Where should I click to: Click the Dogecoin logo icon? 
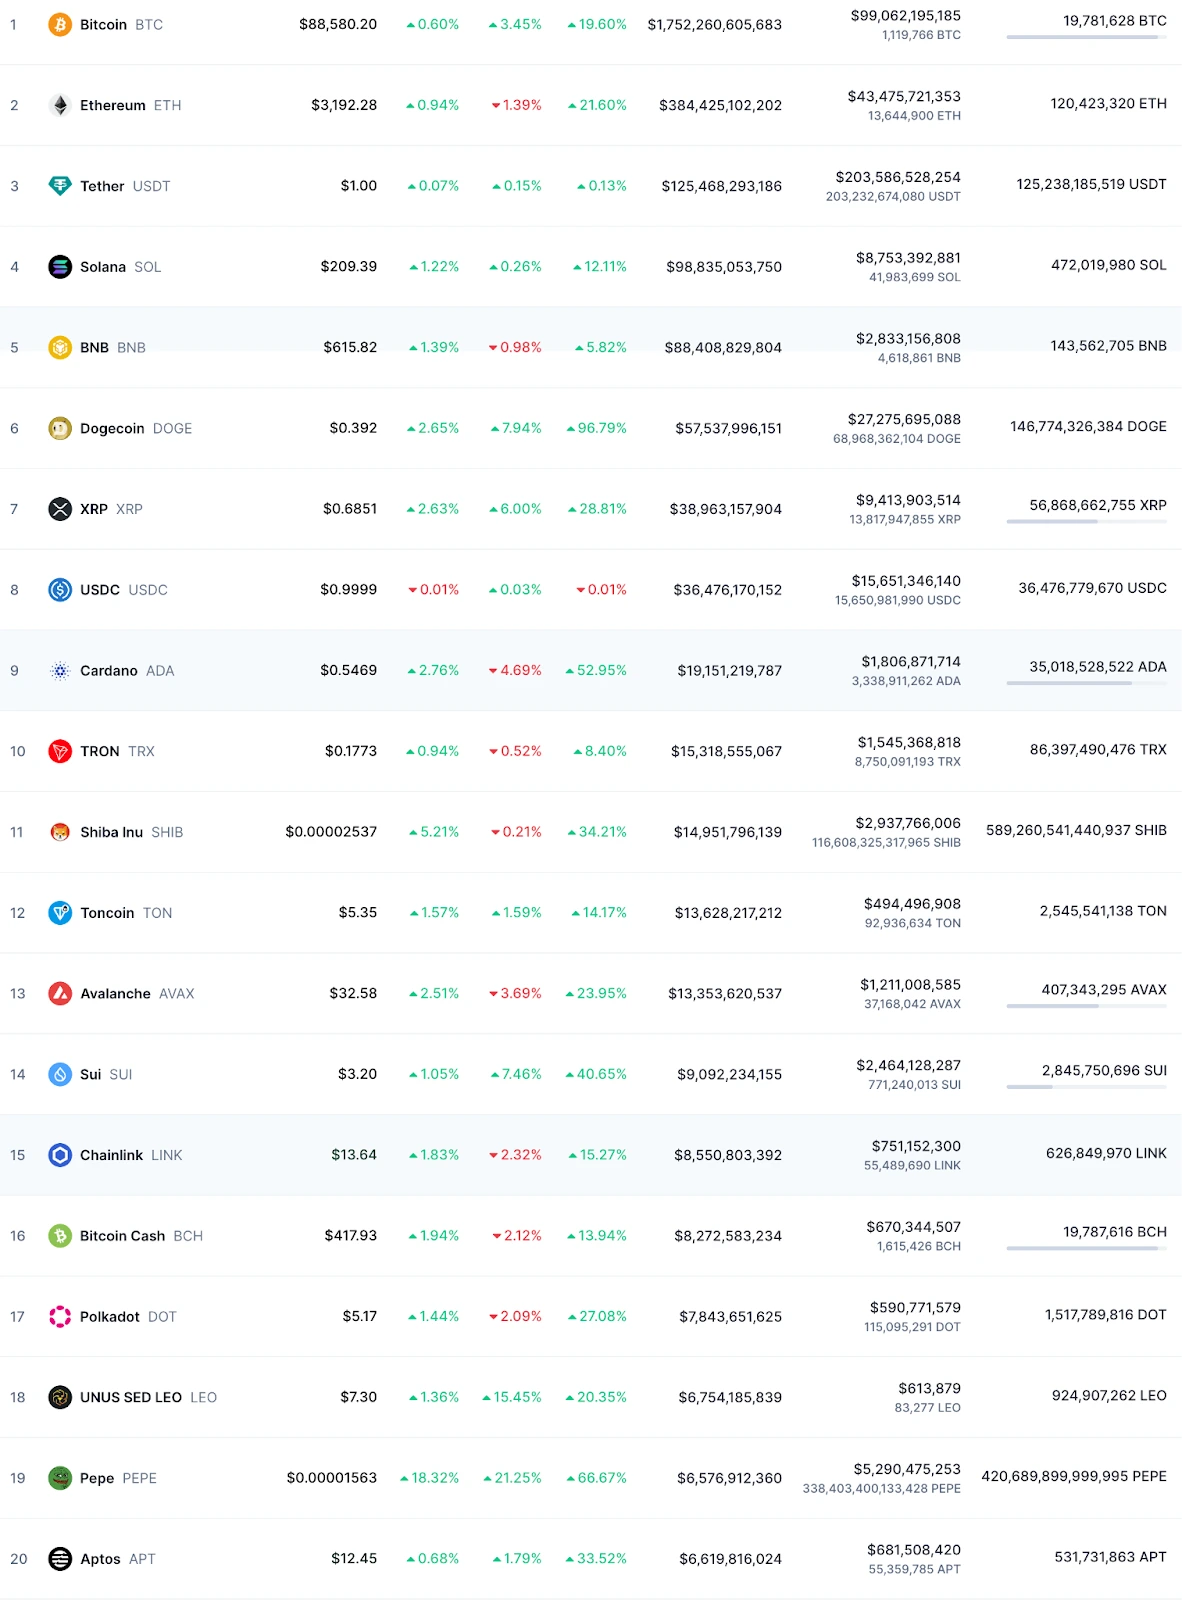point(60,428)
